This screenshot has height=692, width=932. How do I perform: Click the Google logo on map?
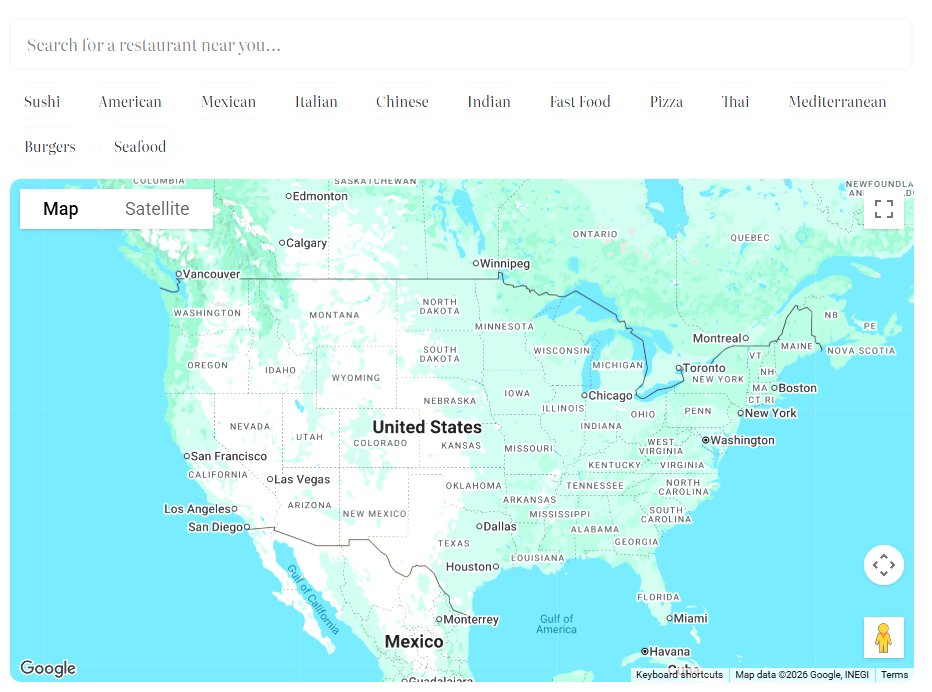(48, 668)
